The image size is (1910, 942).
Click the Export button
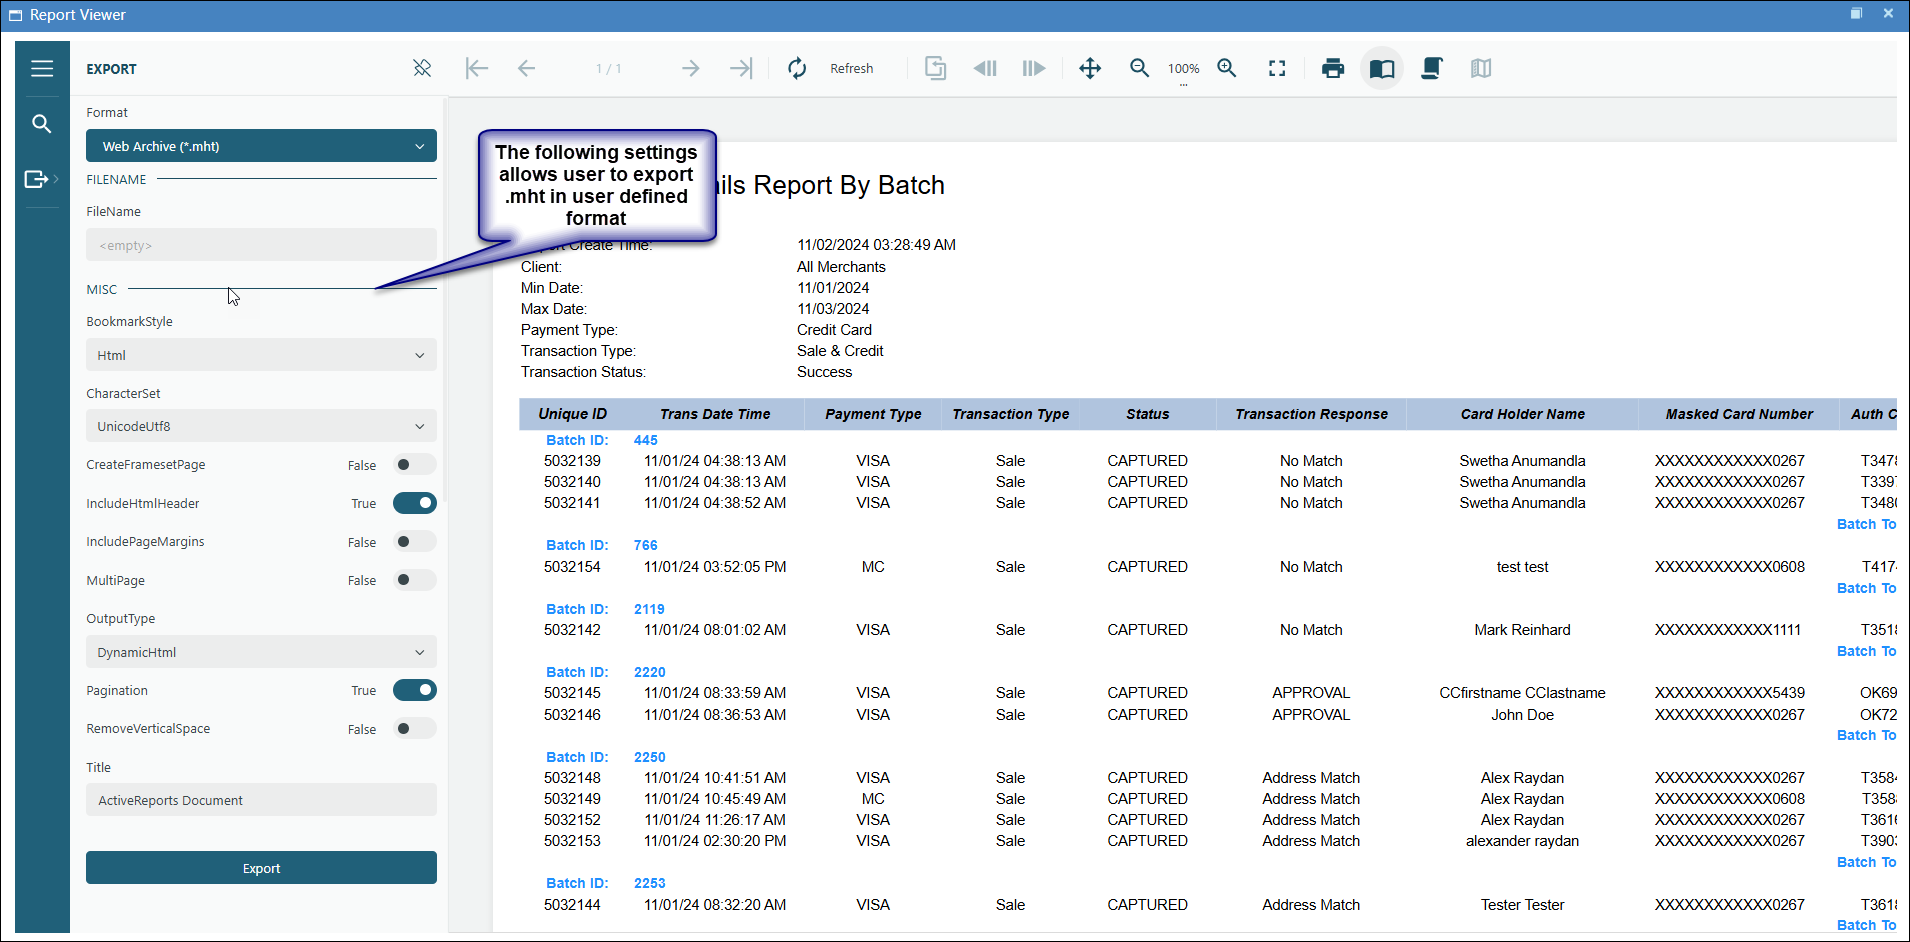point(261,868)
